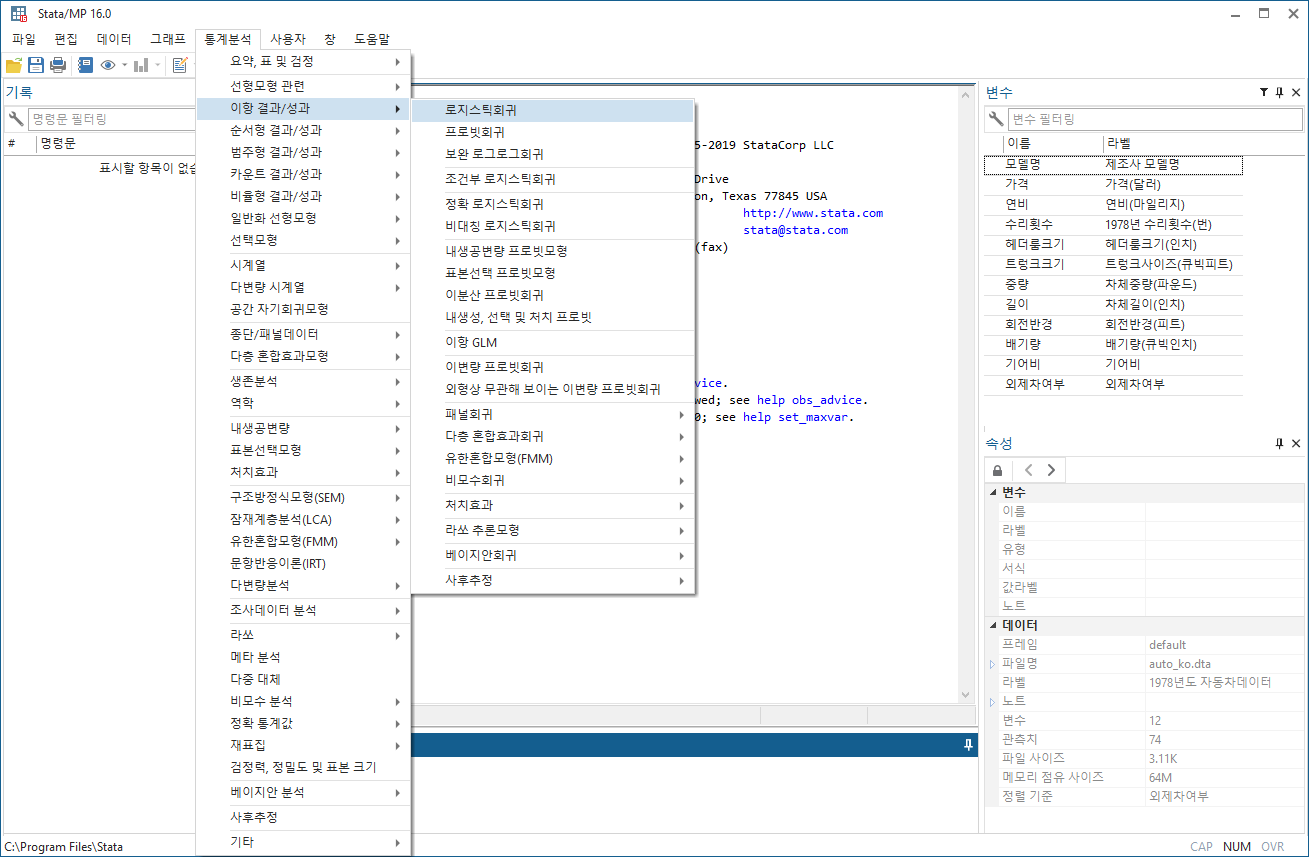Image resolution: width=1309 pixels, height=857 pixels.
Task: Choose 이항 GLM menu entry
Action: pyautogui.click(x=553, y=342)
